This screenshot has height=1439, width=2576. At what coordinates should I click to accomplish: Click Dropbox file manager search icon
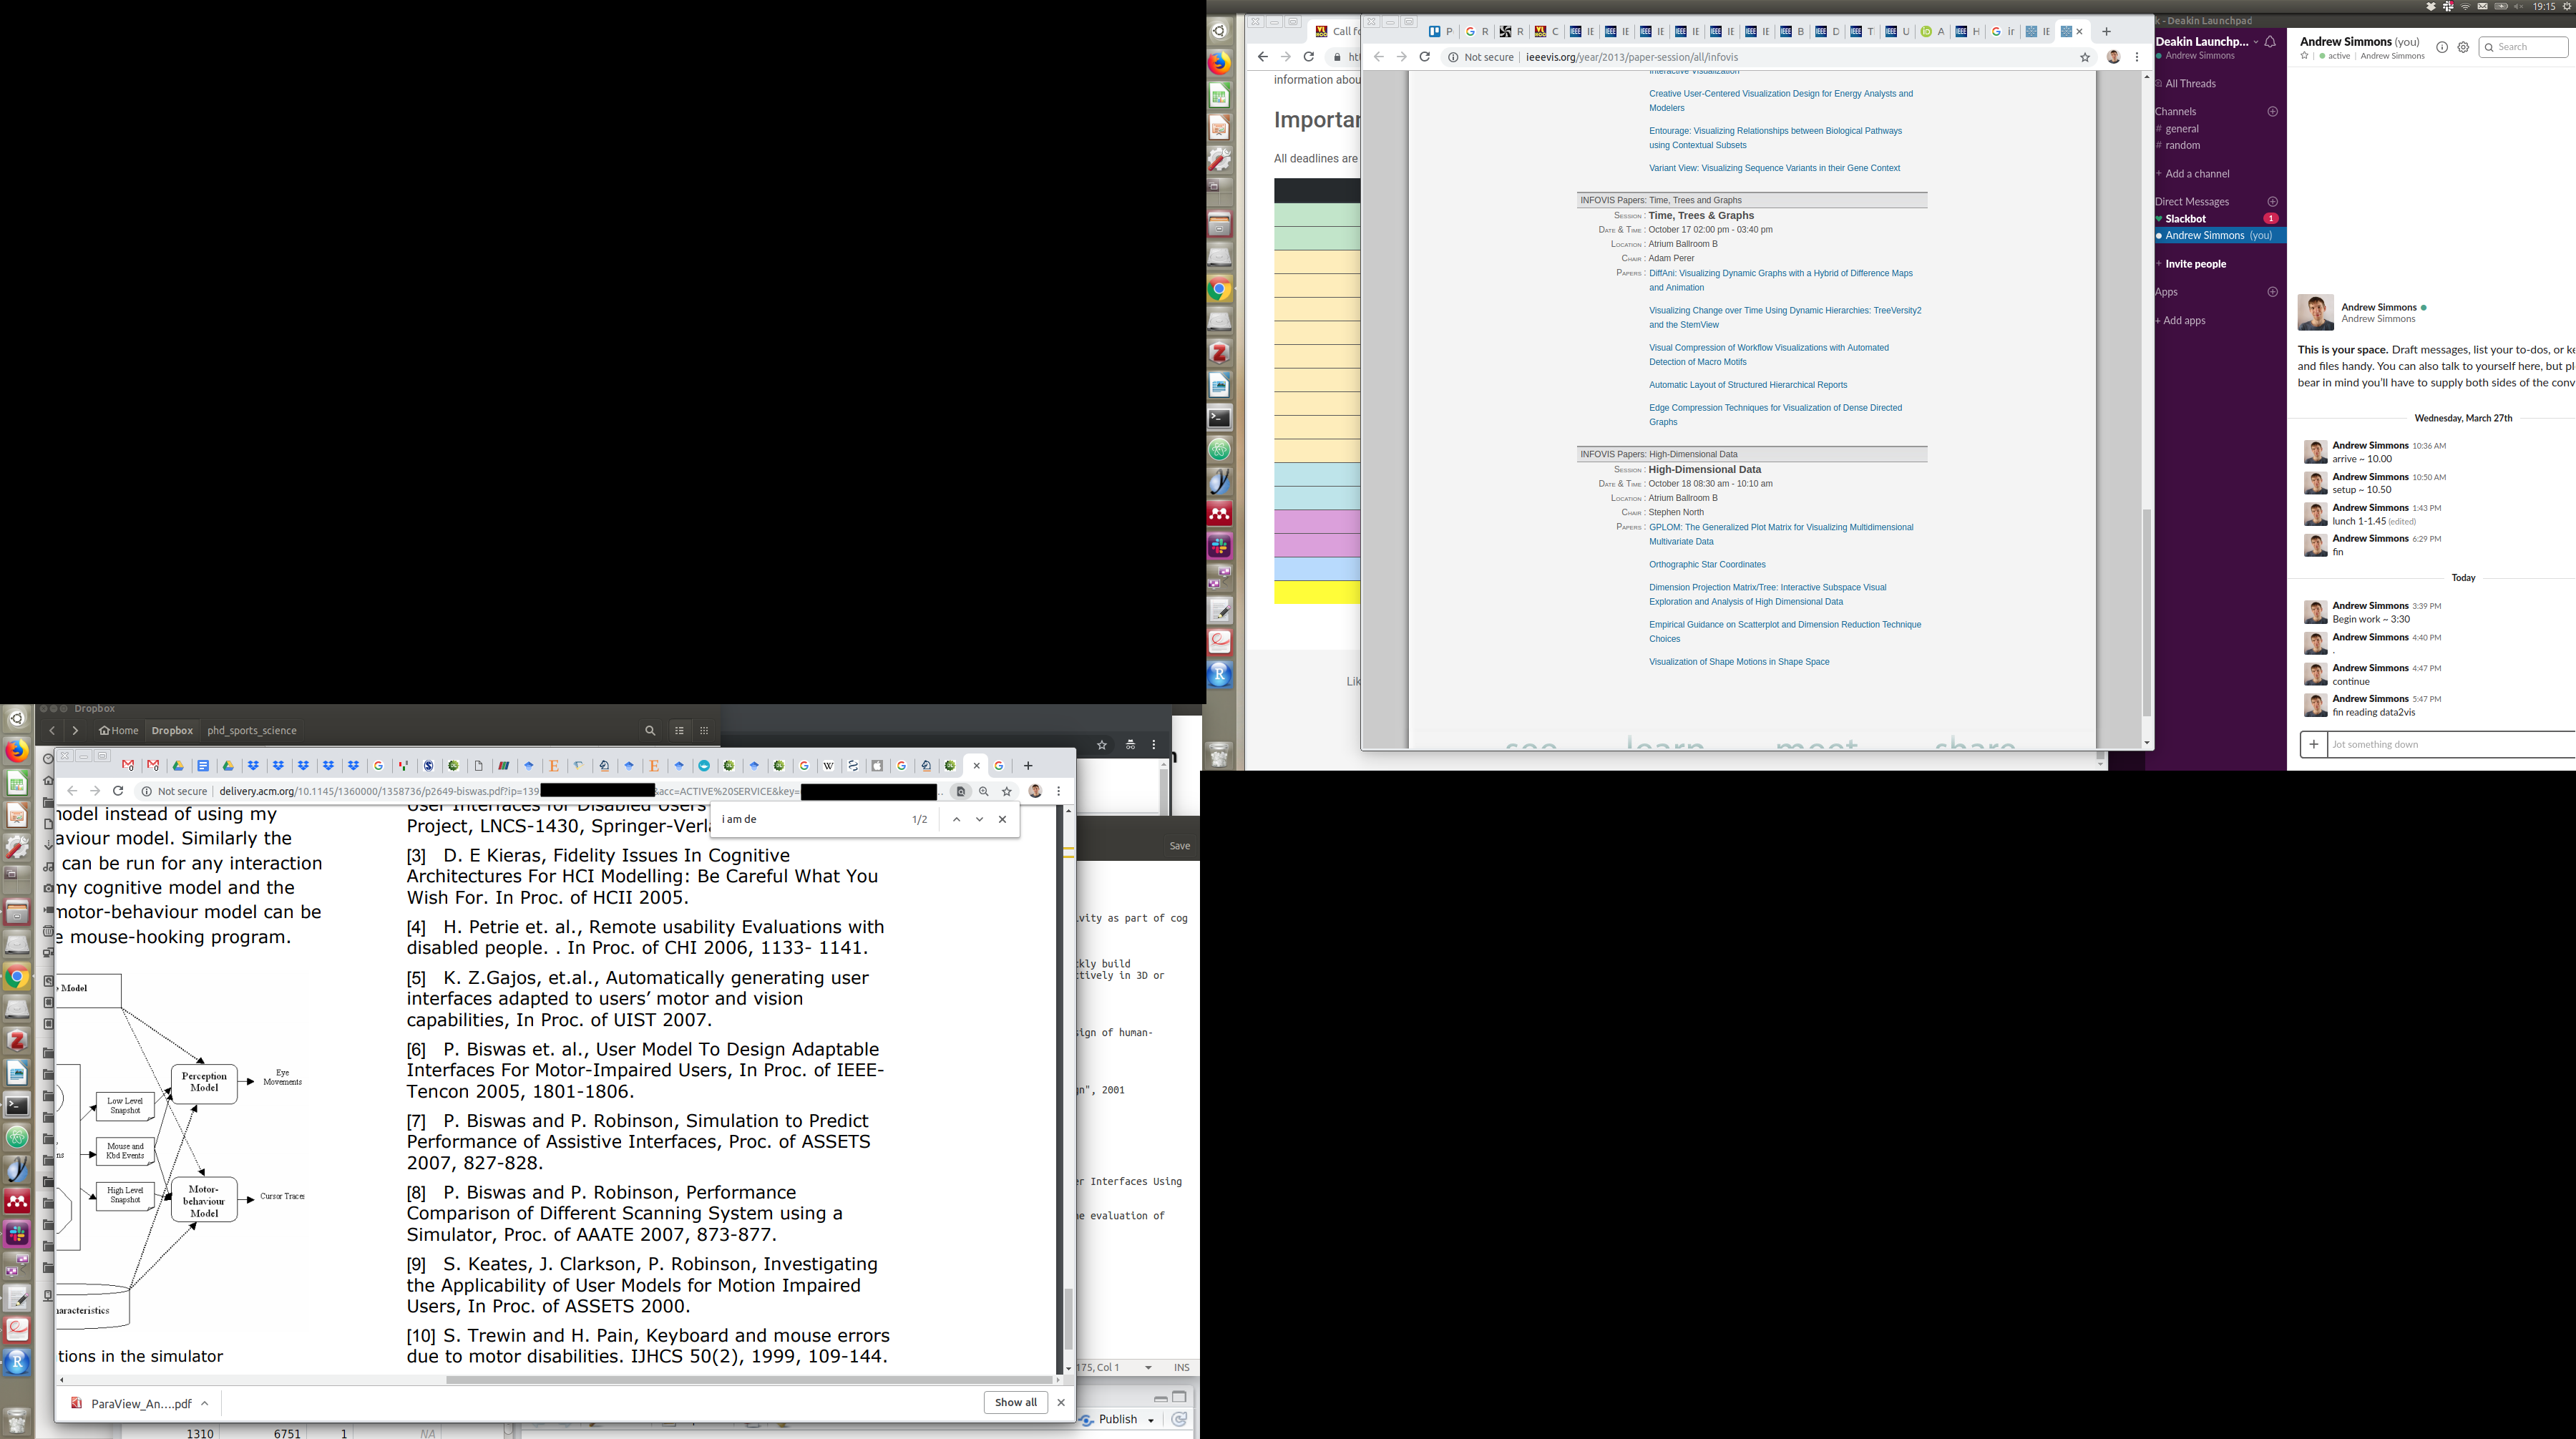point(650,730)
